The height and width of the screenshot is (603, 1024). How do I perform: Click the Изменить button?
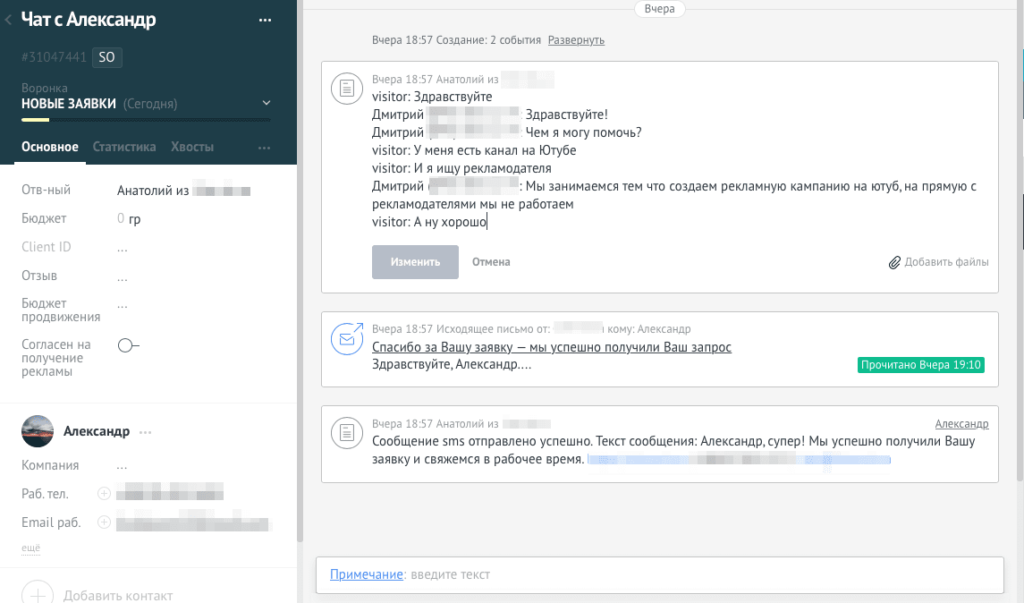415,262
